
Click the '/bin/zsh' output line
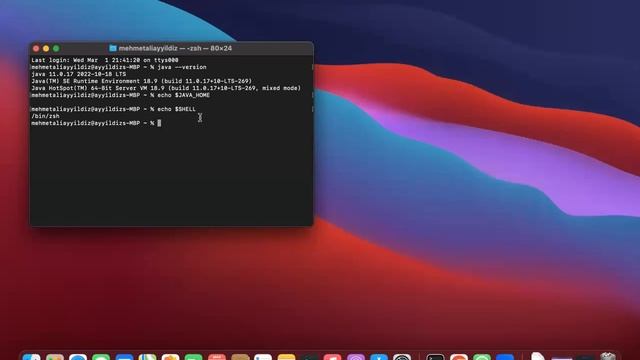[45, 116]
